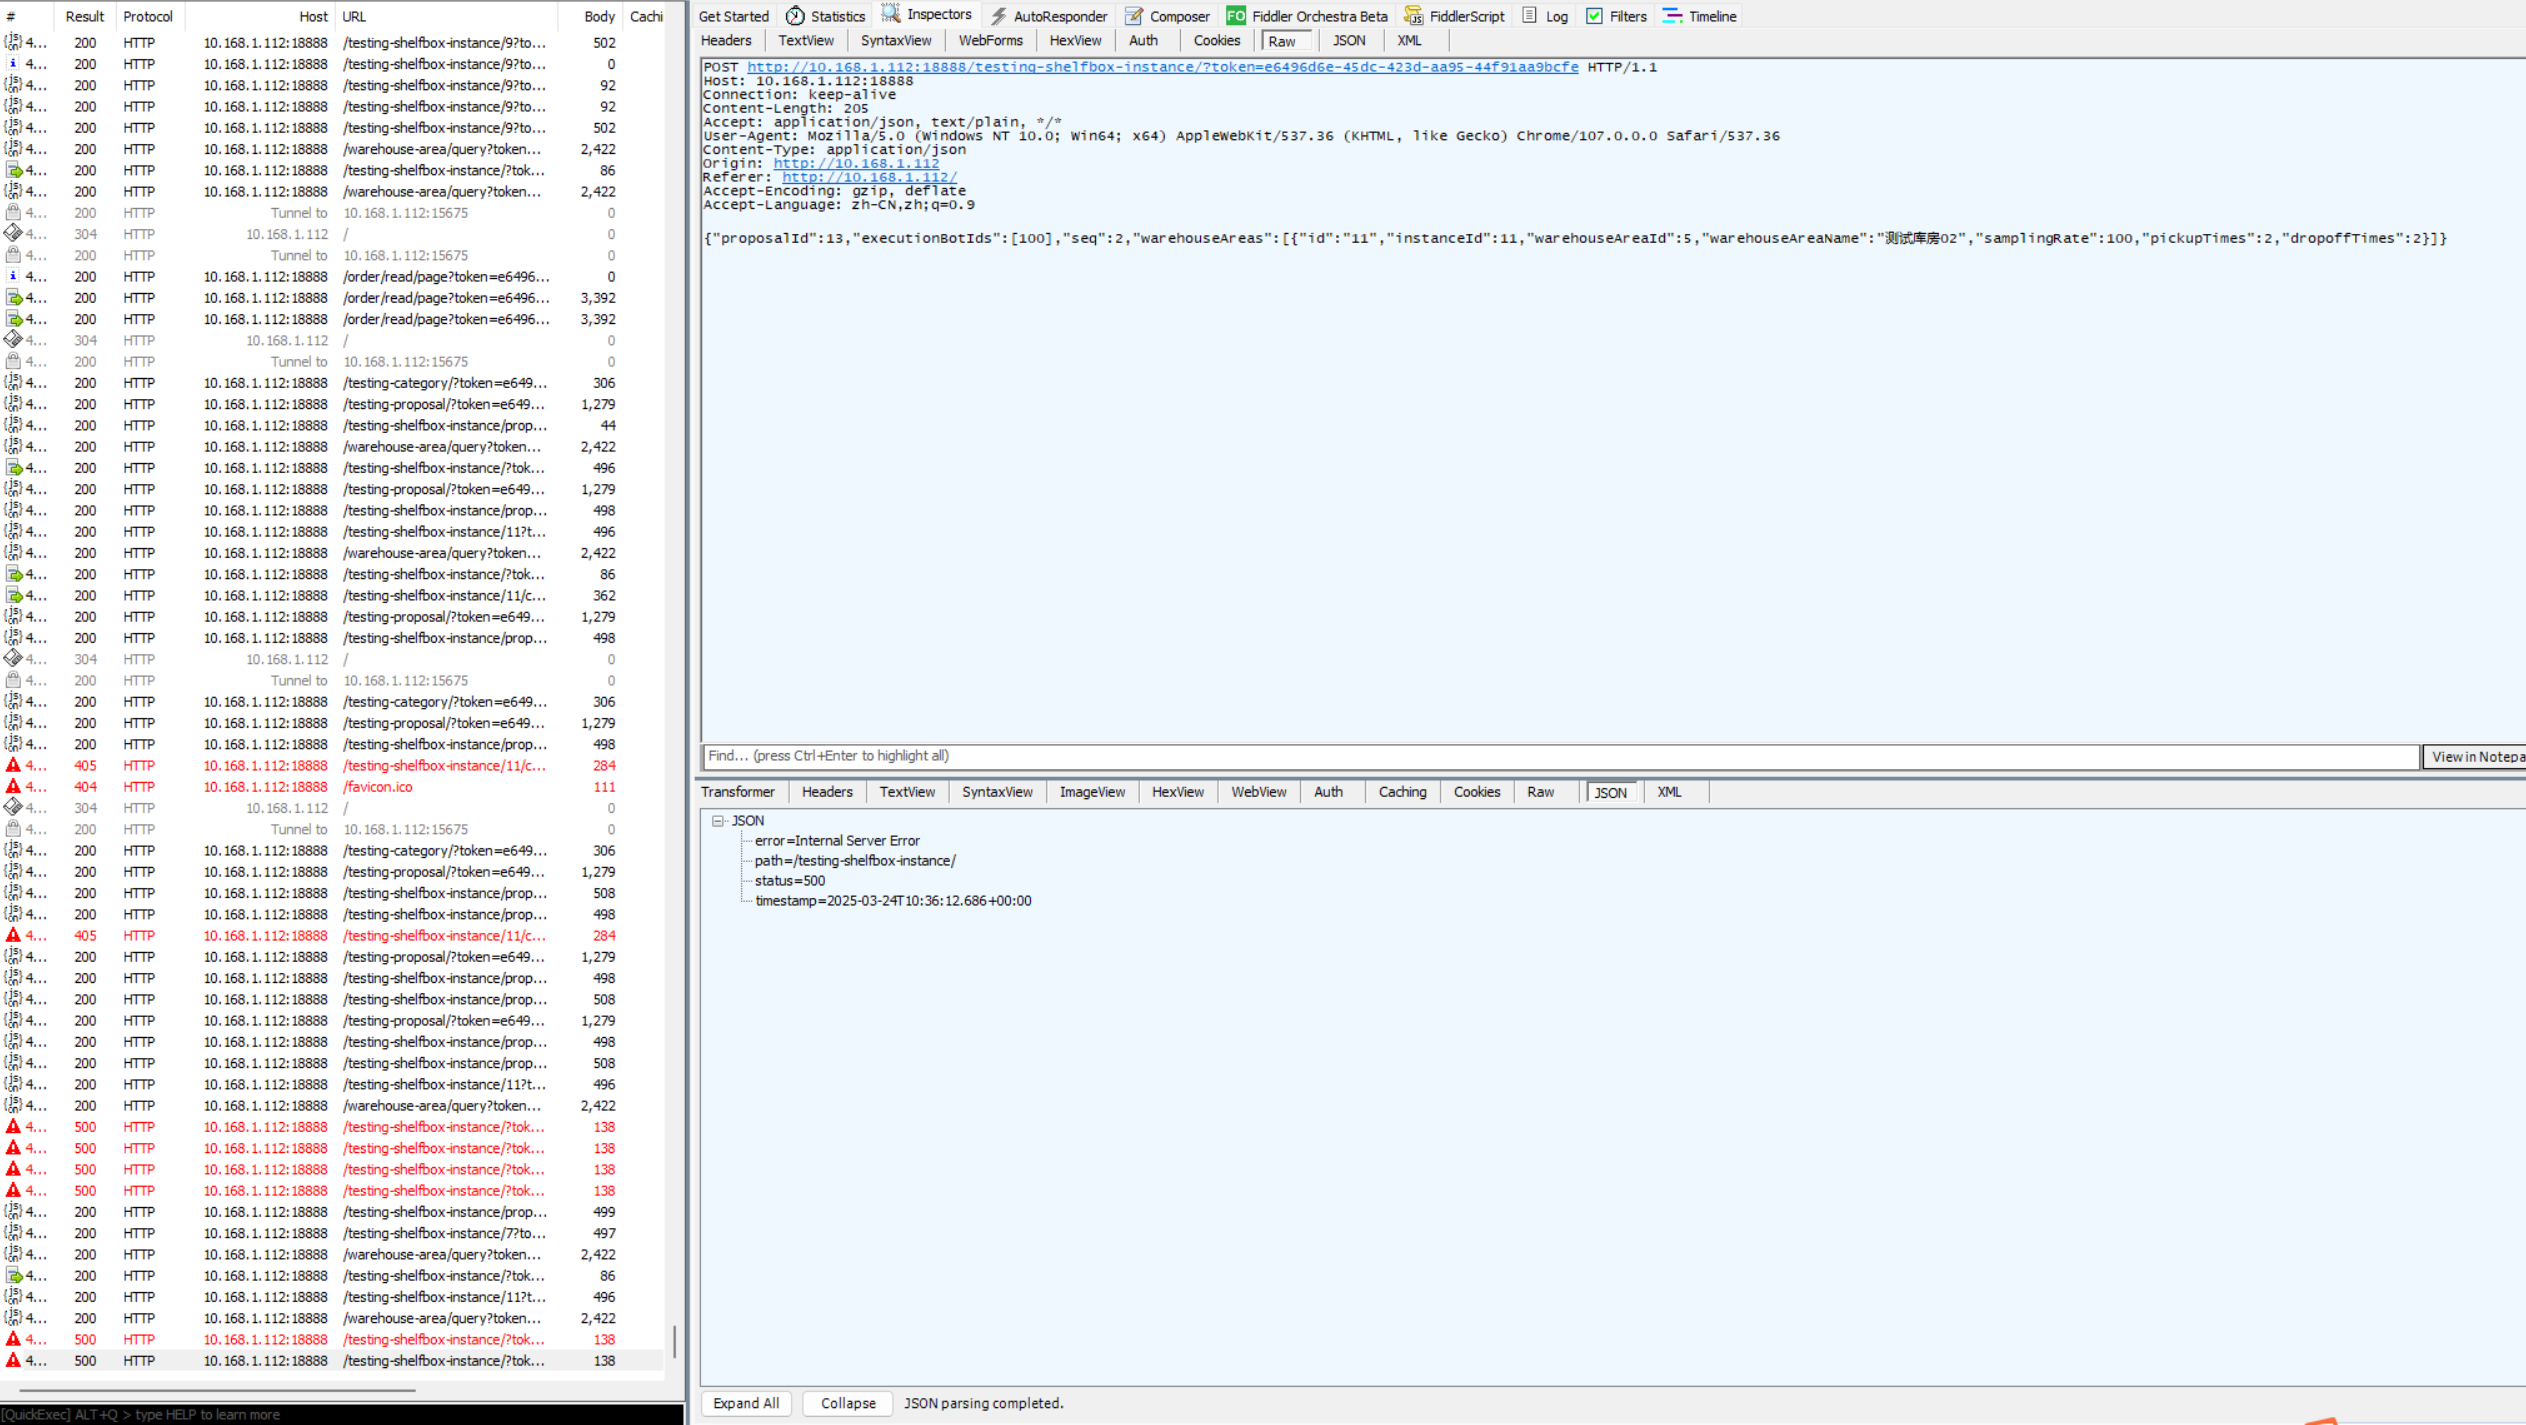This screenshot has width=2526, height=1425.
Task: Open response ImageView tab
Action: coord(1092,792)
